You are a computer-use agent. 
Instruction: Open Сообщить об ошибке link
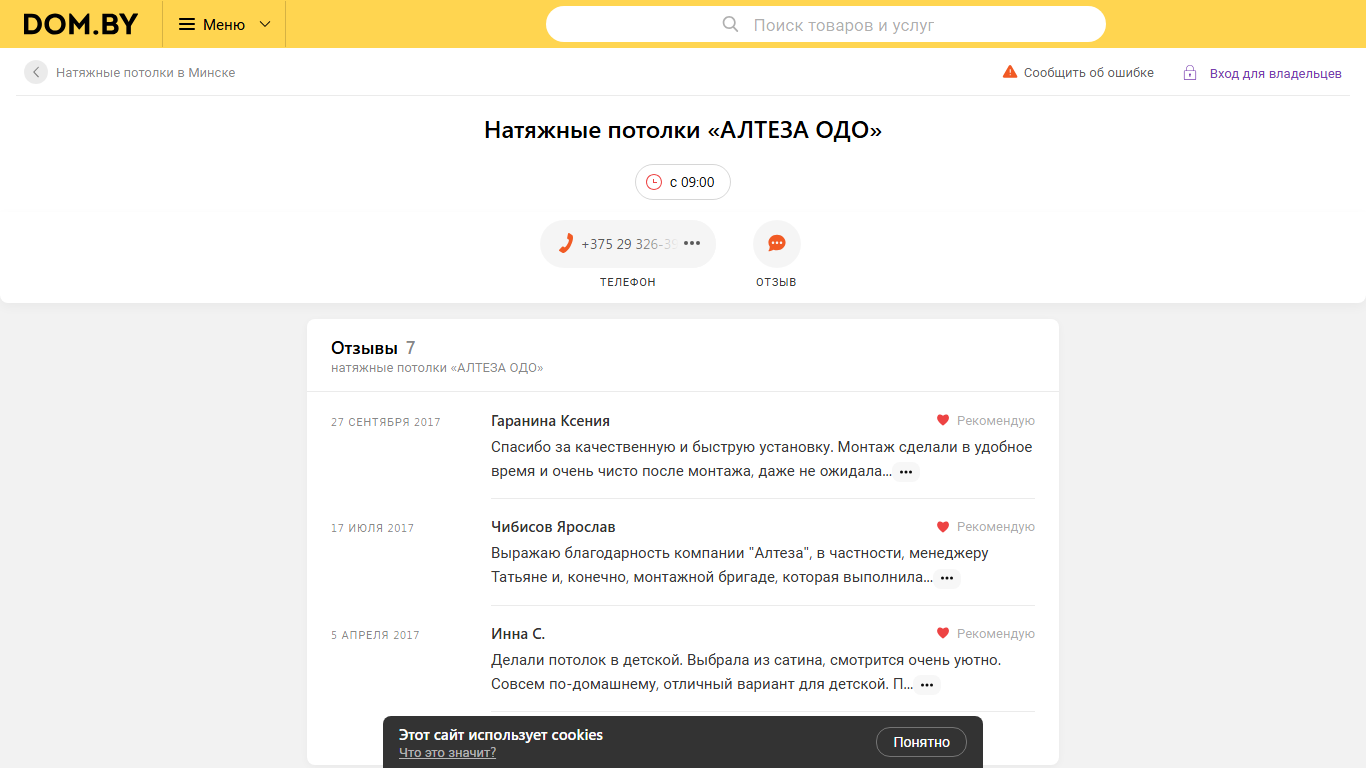1089,72
